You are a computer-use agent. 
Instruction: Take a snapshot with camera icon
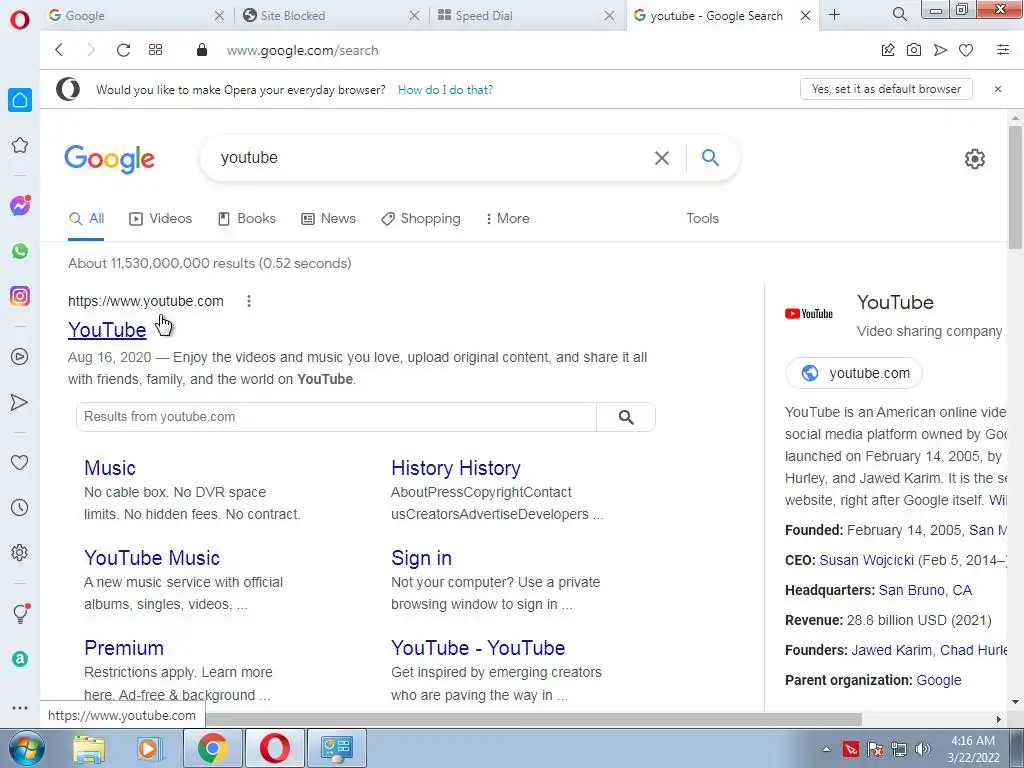(x=914, y=50)
